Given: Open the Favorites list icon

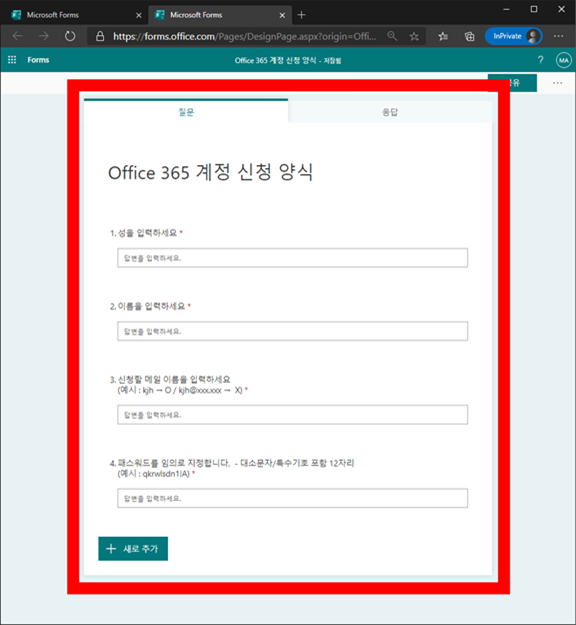Looking at the screenshot, I should [x=443, y=37].
